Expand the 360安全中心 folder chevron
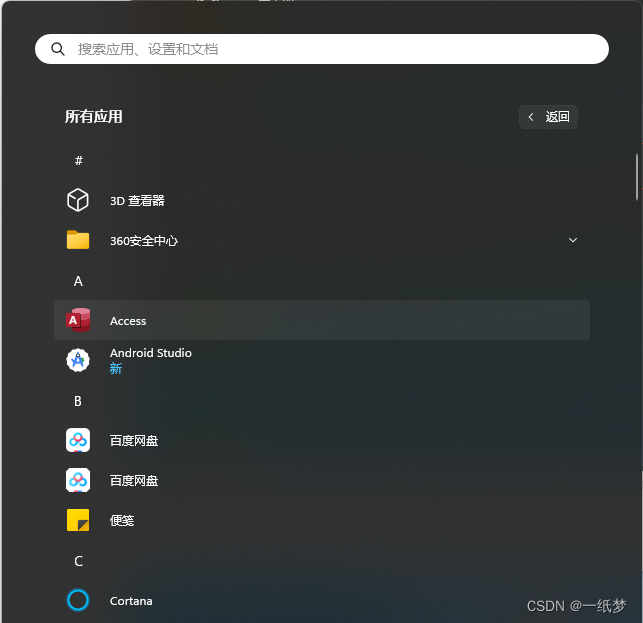Image resolution: width=643 pixels, height=623 pixels. (573, 240)
